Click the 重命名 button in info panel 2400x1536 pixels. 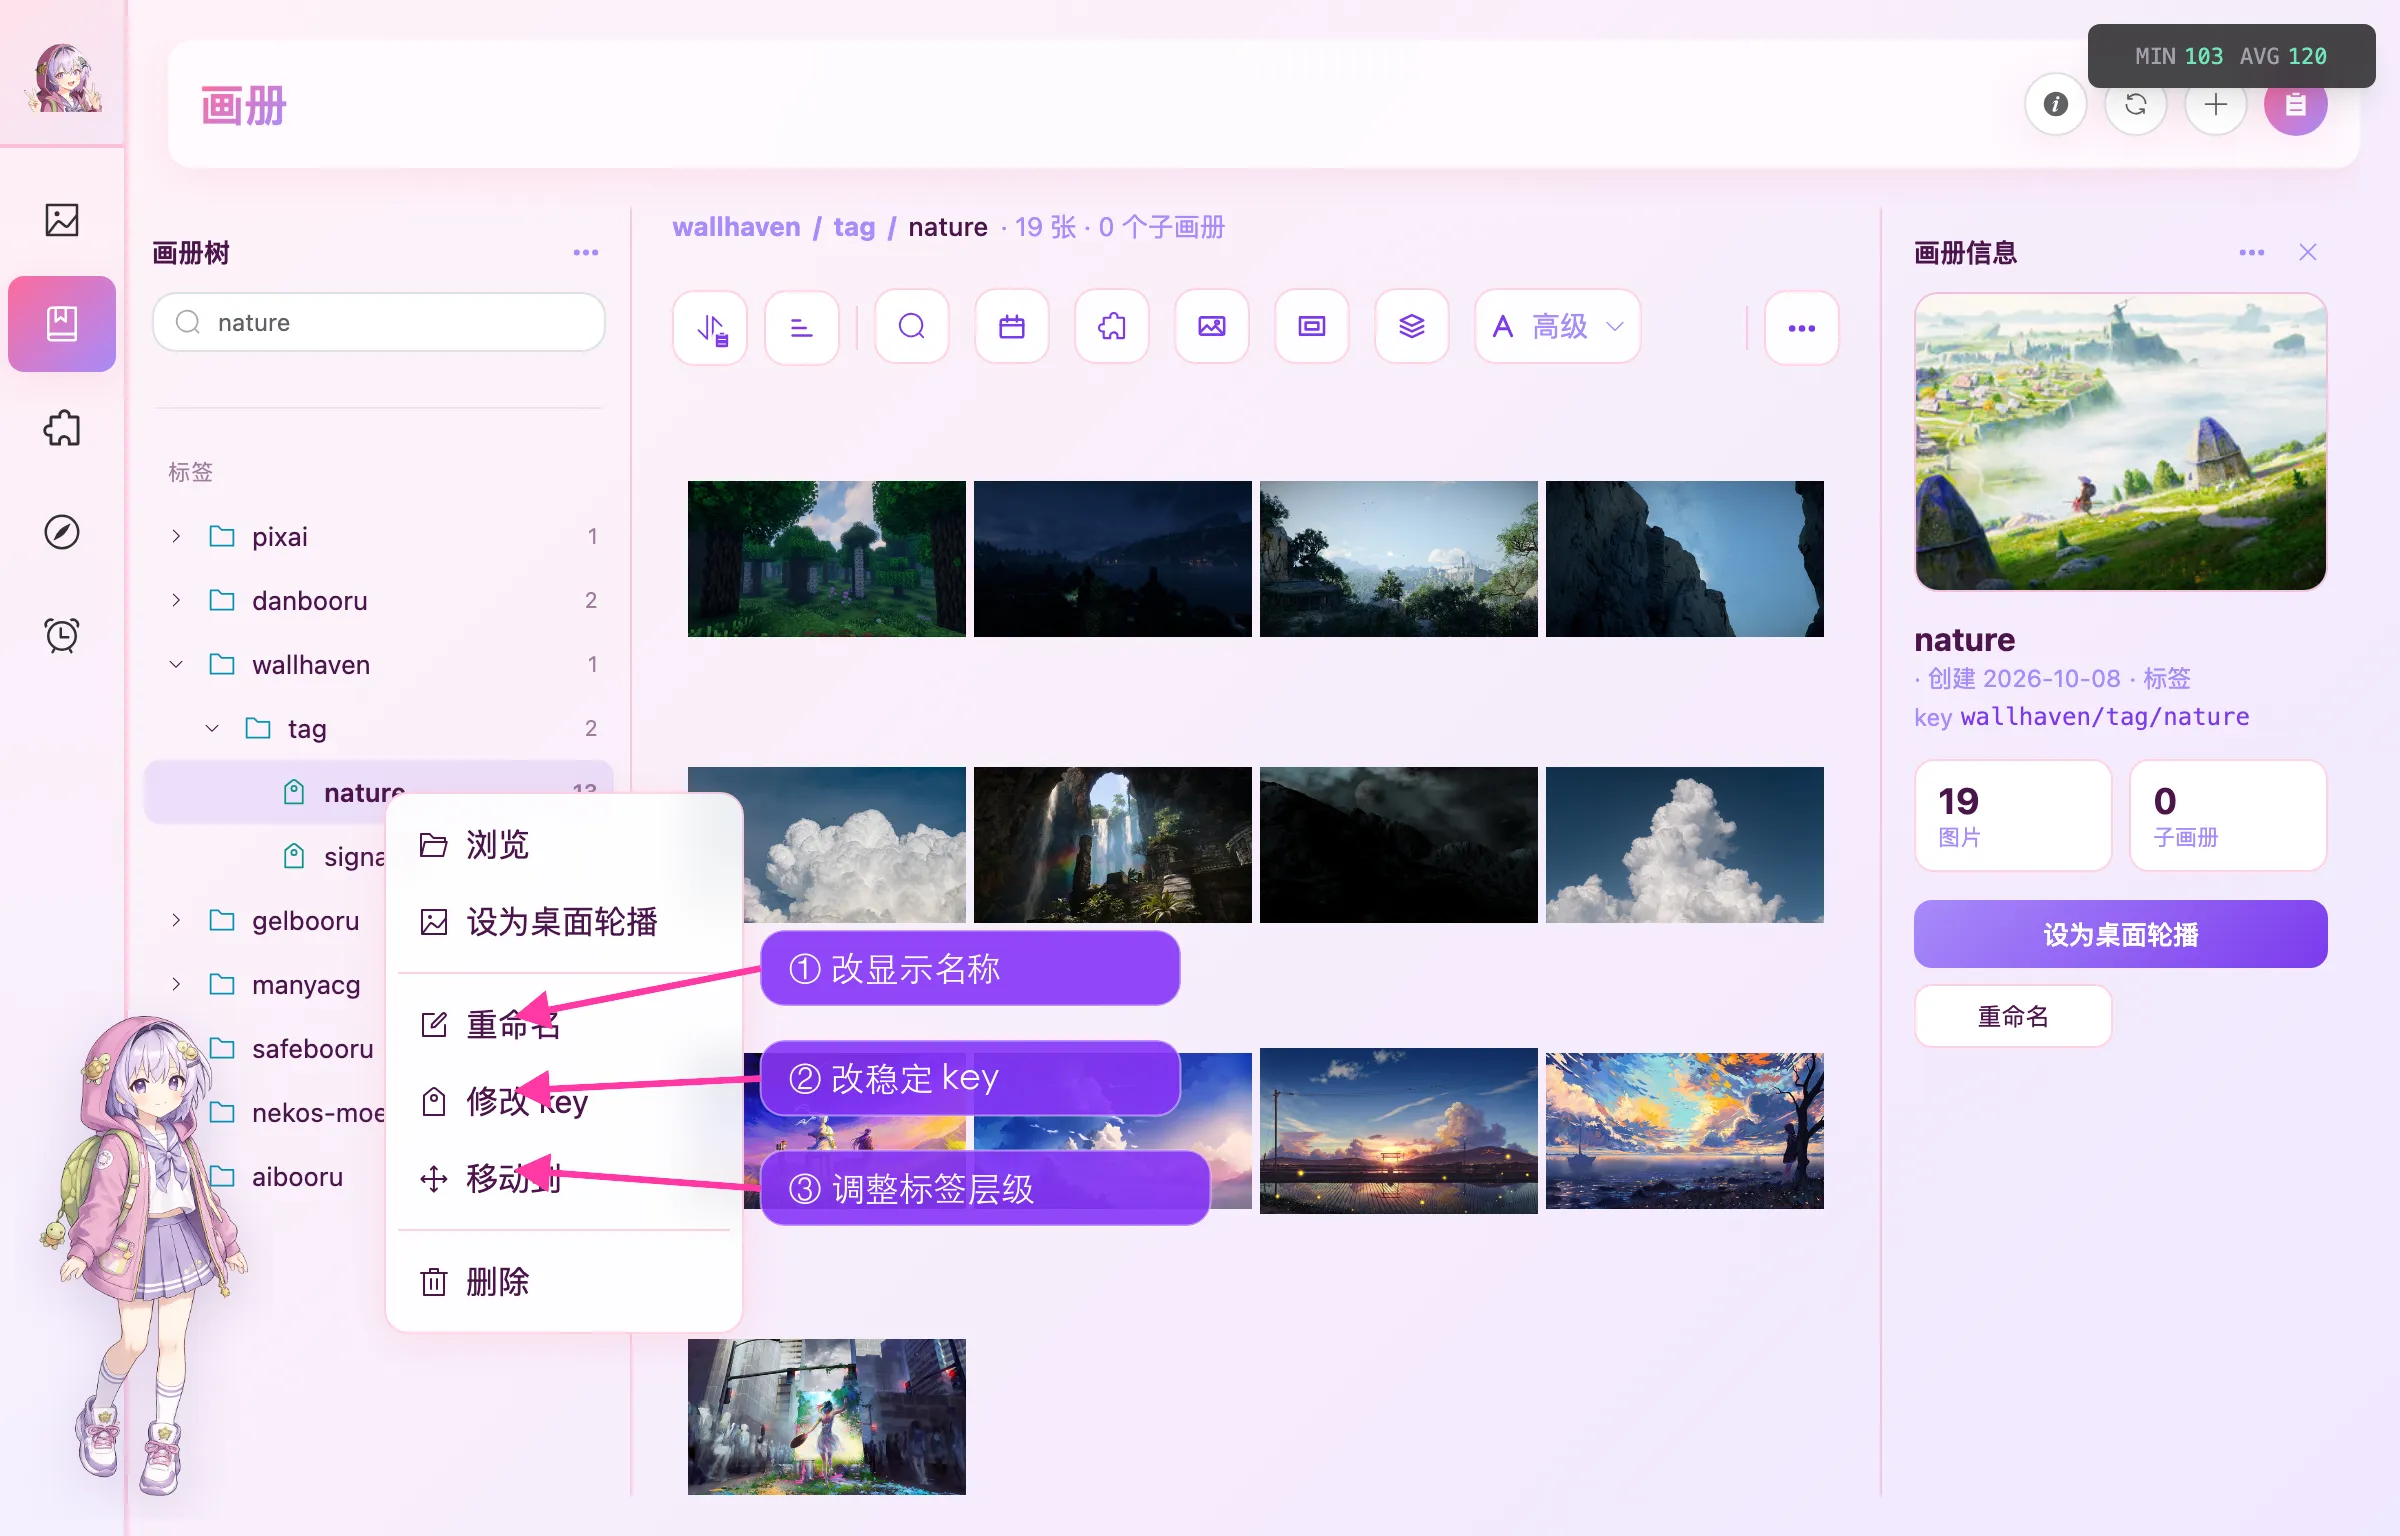point(2013,1016)
